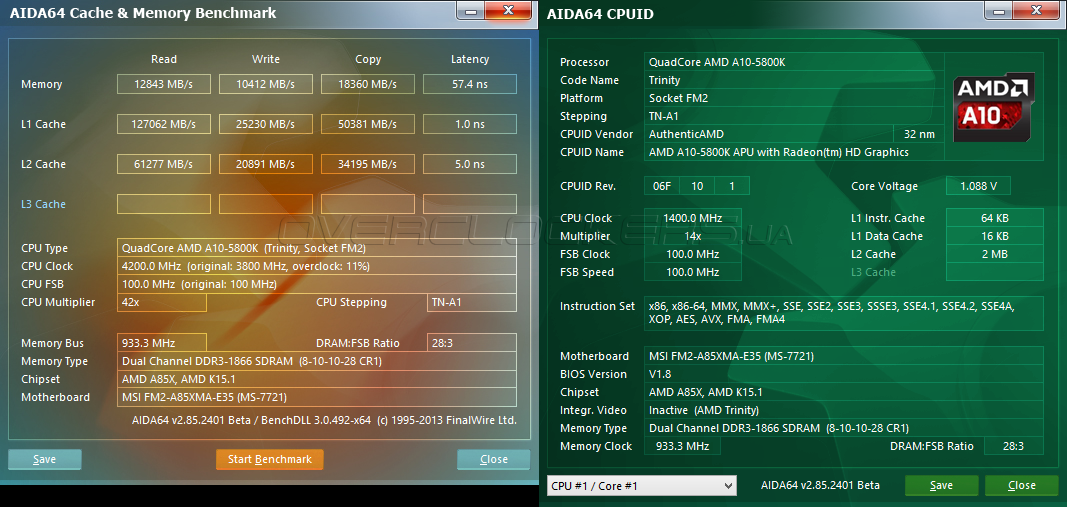Minimize the AIDA64 CPUID window
The image size is (1067, 507).
(x=997, y=11)
